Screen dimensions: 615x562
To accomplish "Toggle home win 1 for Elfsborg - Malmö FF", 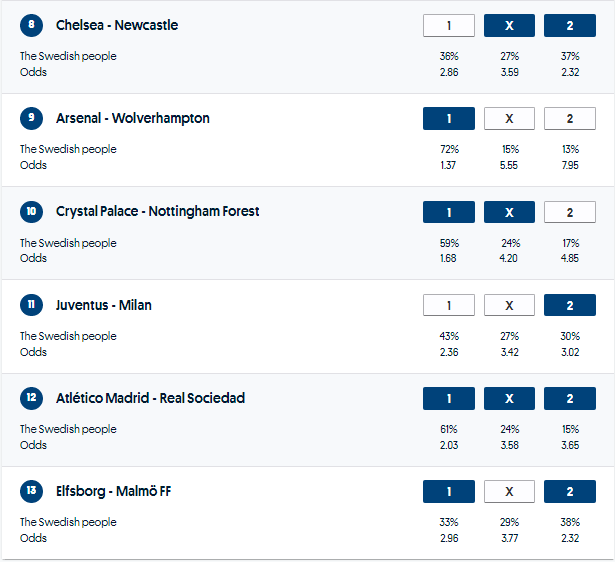I will (x=449, y=492).
